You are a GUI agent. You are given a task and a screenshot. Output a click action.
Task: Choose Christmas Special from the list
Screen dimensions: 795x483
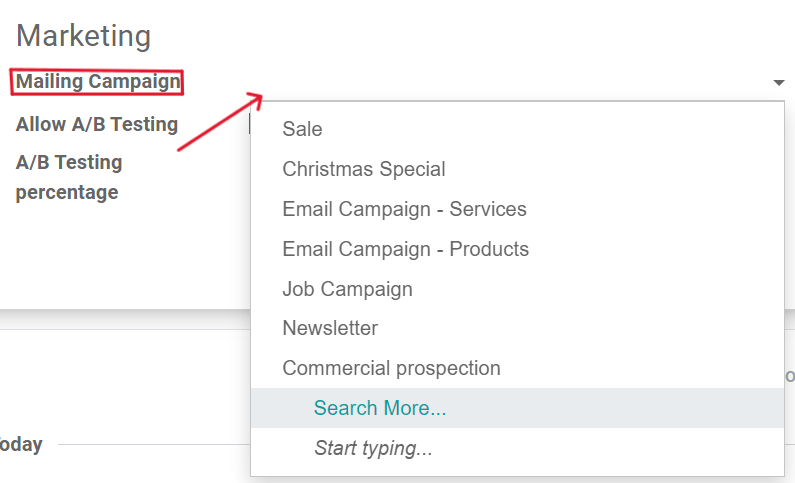[364, 169]
